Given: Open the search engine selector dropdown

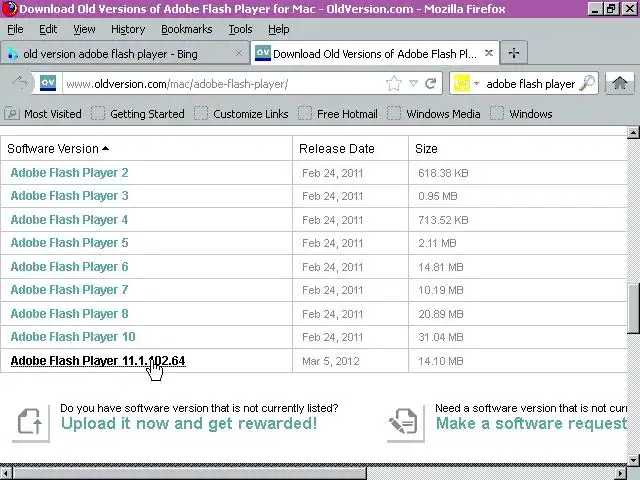Looking at the screenshot, I should click(x=476, y=84).
